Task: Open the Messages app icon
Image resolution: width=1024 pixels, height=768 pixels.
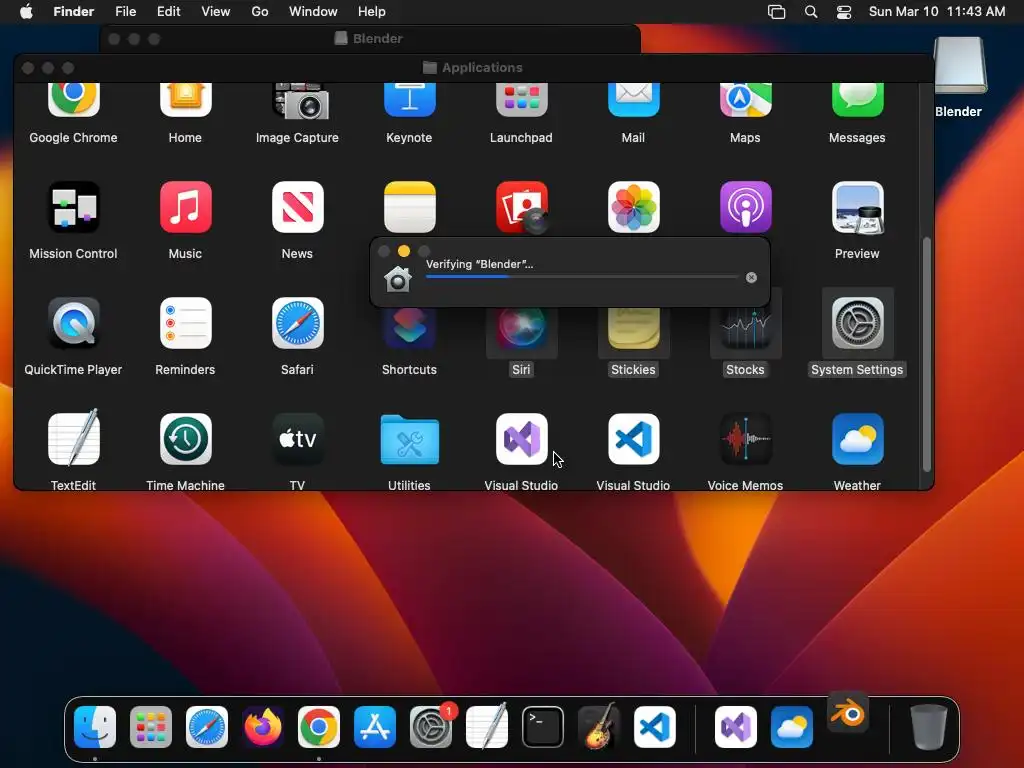Action: pyautogui.click(x=857, y=100)
